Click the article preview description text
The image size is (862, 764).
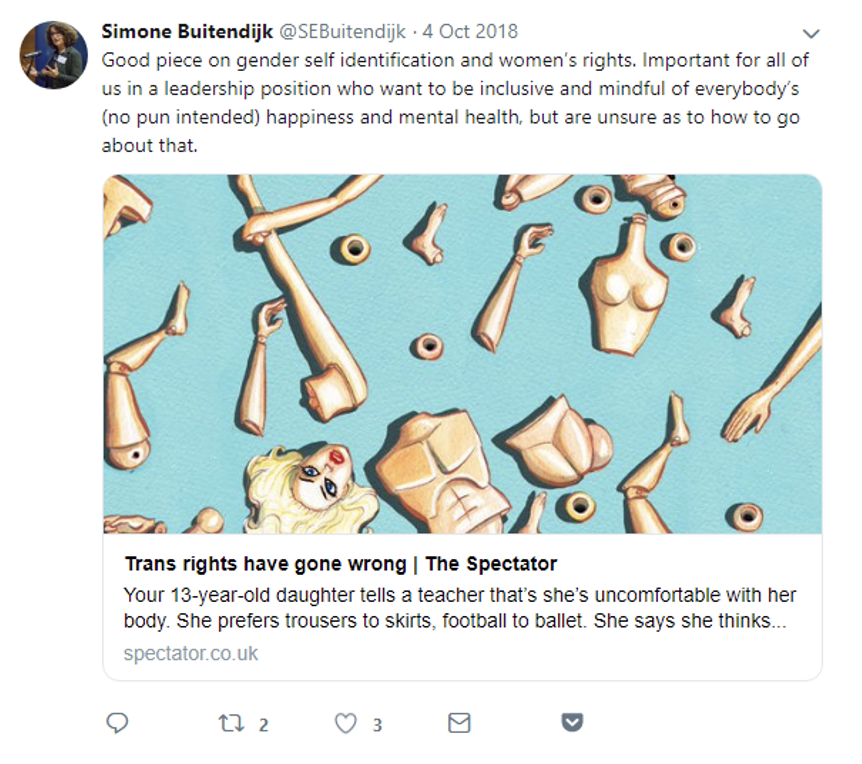(x=460, y=608)
